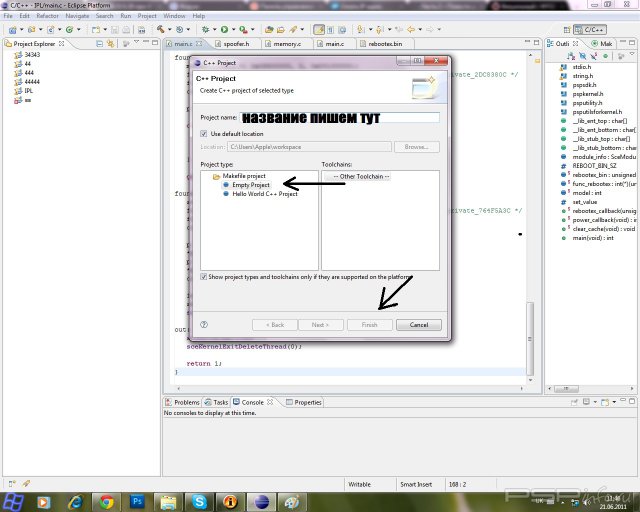Screen dimensions: 640x512
Task: Toggle the Use default location checkbox
Action: pyautogui.click(x=205, y=133)
